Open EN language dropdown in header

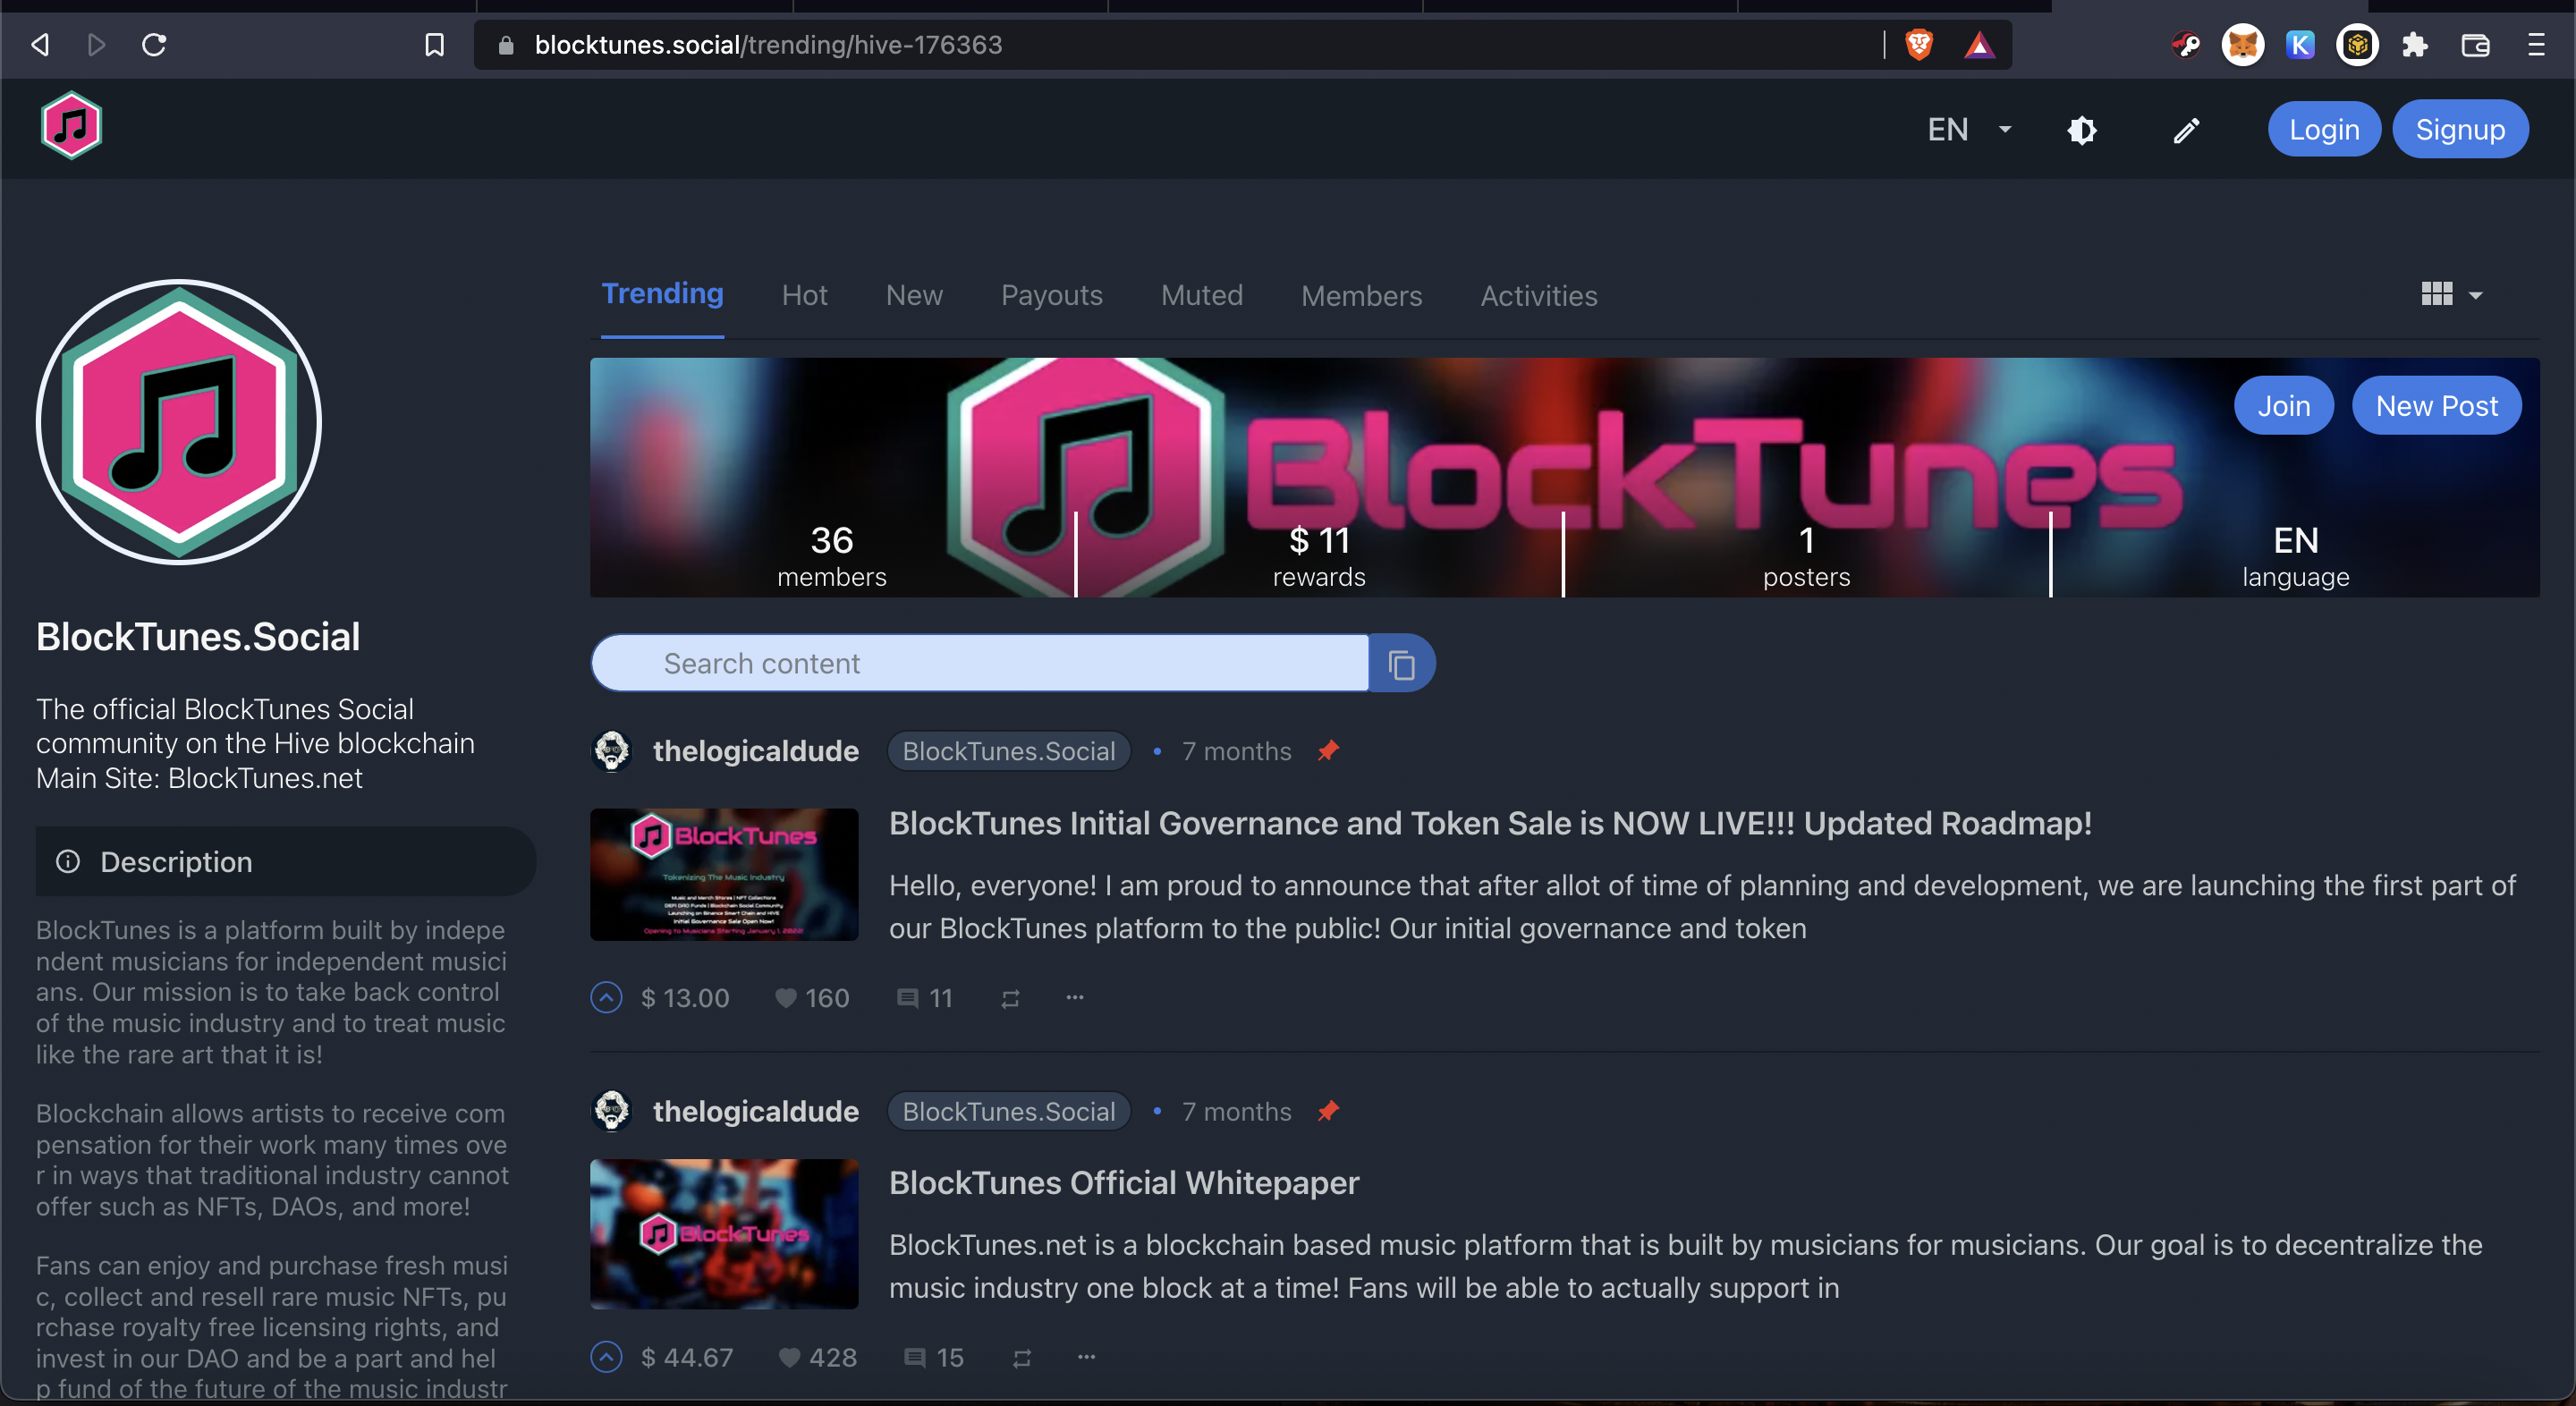(x=1969, y=129)
